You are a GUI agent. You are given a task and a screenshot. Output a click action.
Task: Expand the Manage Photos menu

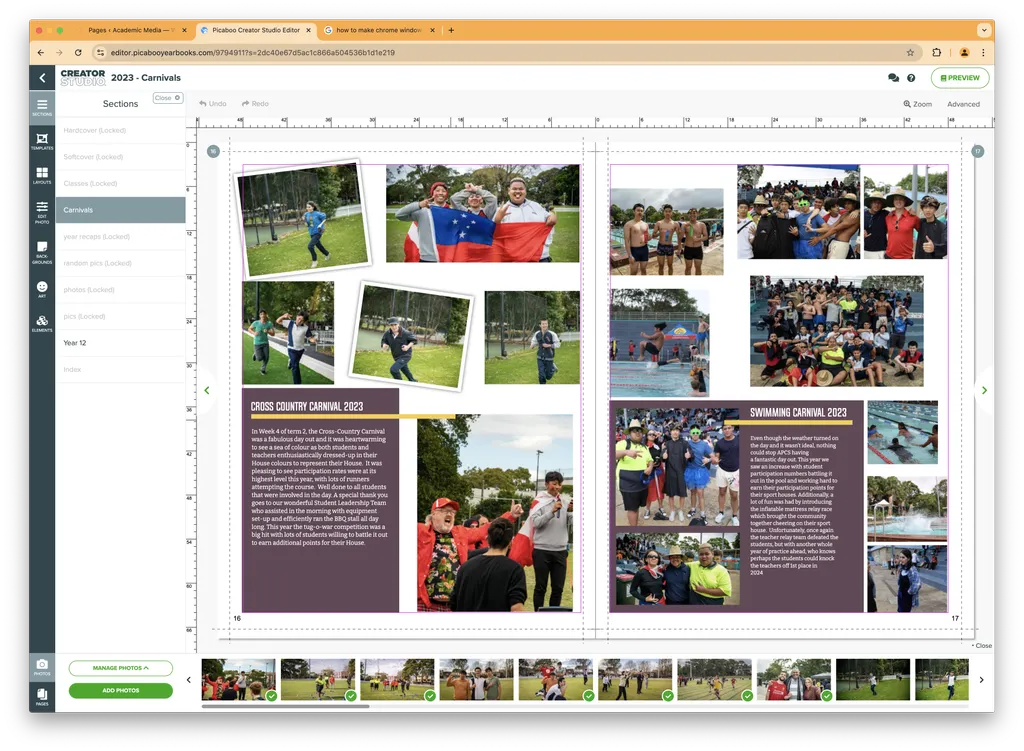point(121,668)
